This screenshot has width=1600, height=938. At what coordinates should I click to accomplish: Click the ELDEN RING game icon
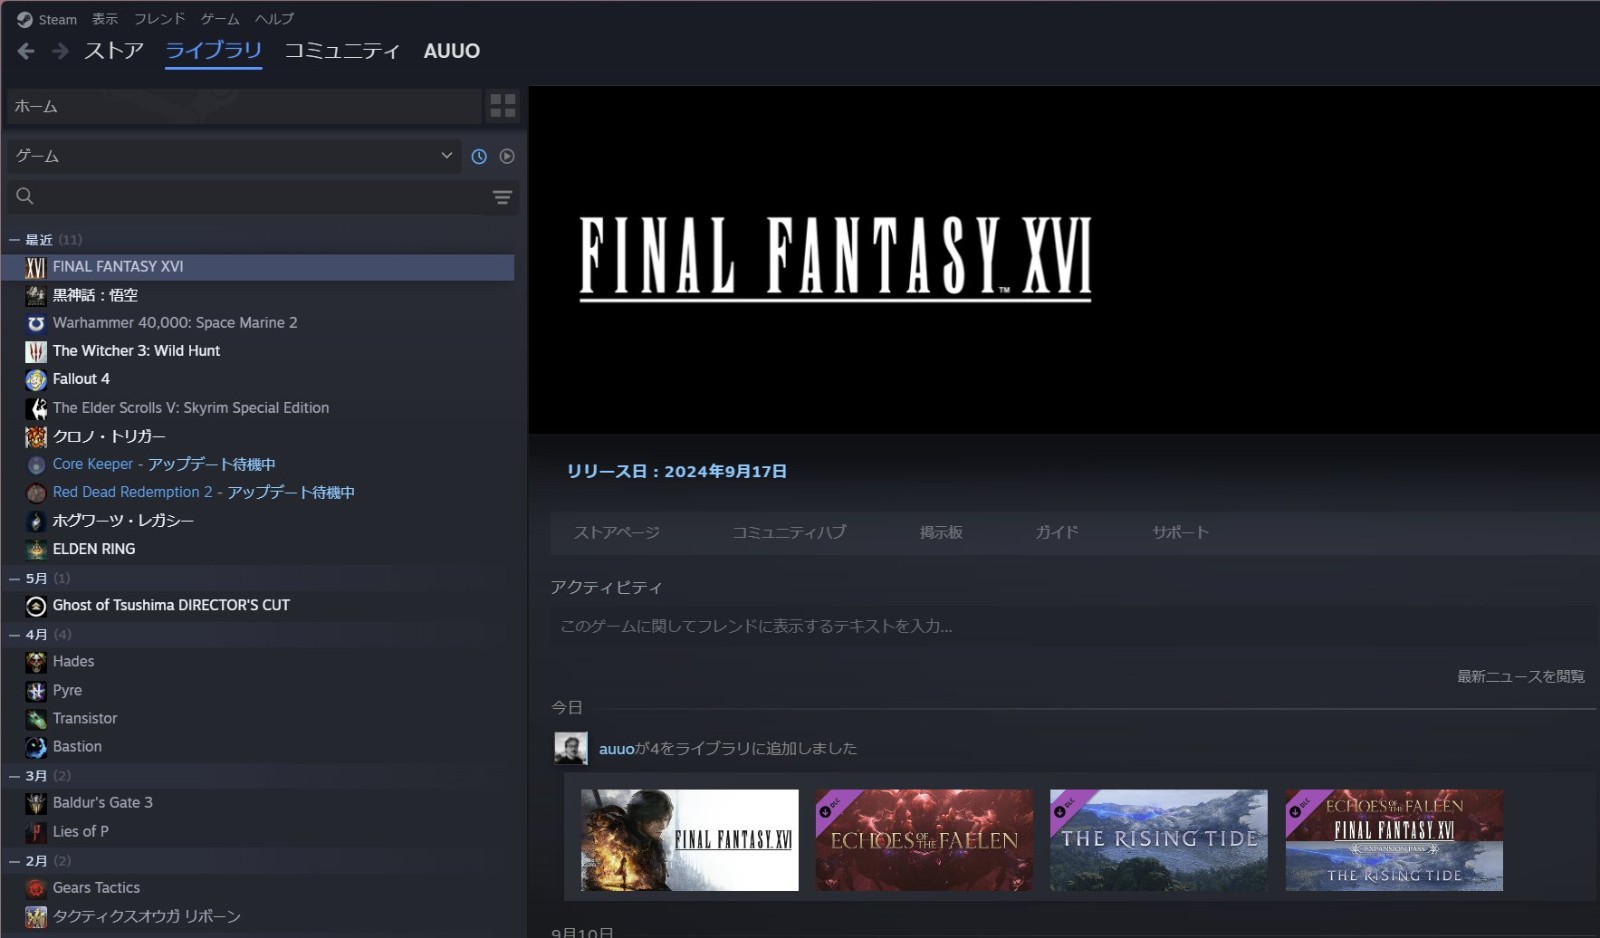coord(35,548)
